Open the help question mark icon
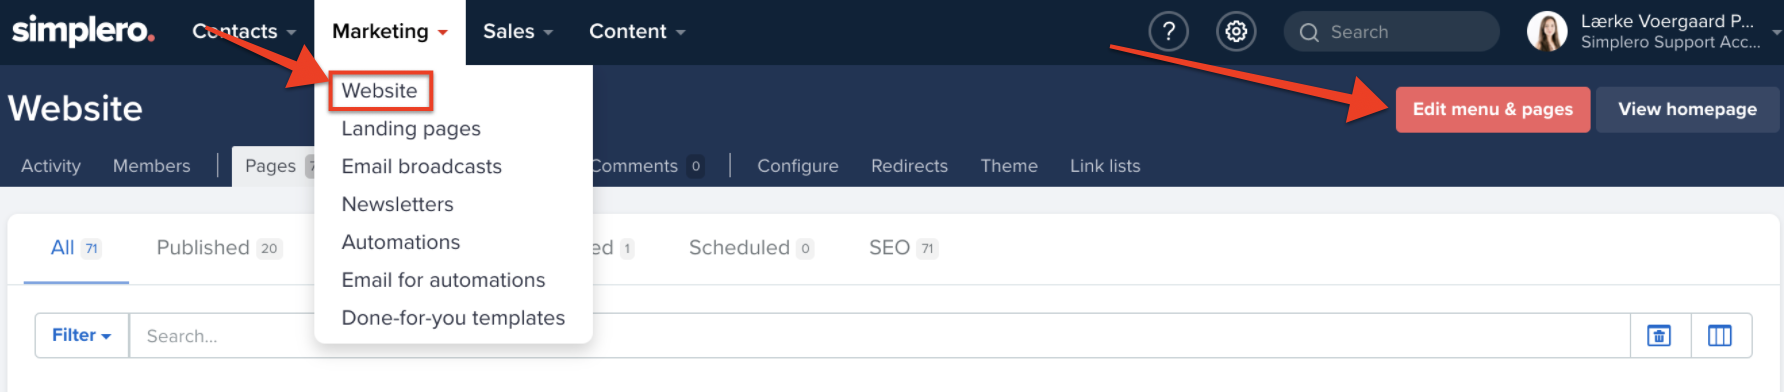This screenshot has width=1784, height=392. (x=1168, y=32)
